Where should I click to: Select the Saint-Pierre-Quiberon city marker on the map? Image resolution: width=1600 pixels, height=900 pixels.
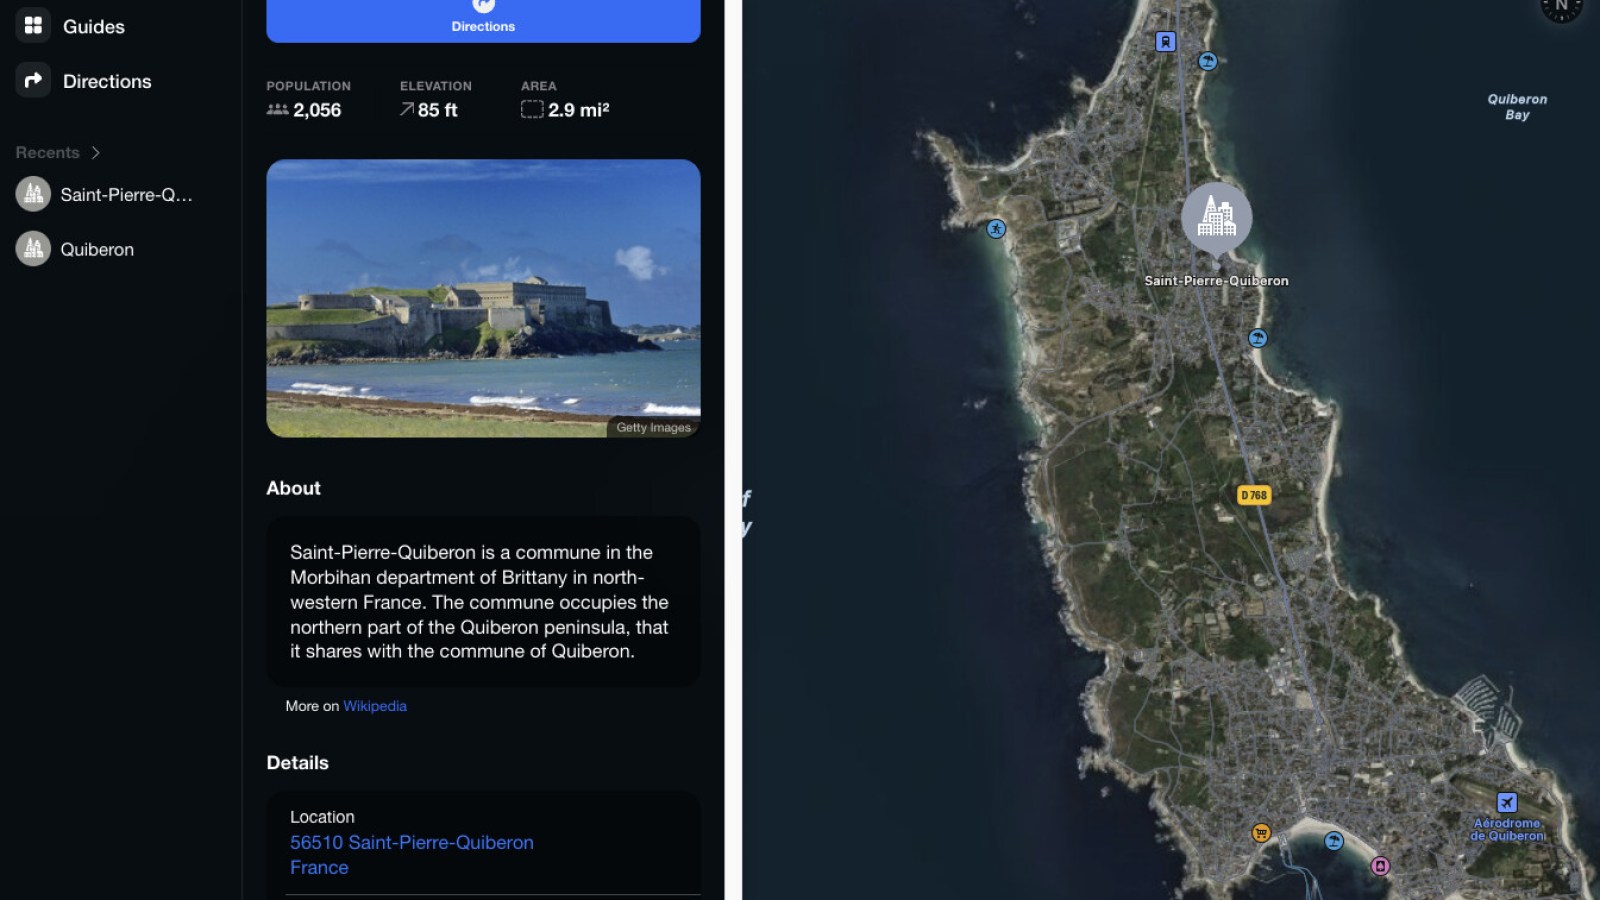point(1216,220)
